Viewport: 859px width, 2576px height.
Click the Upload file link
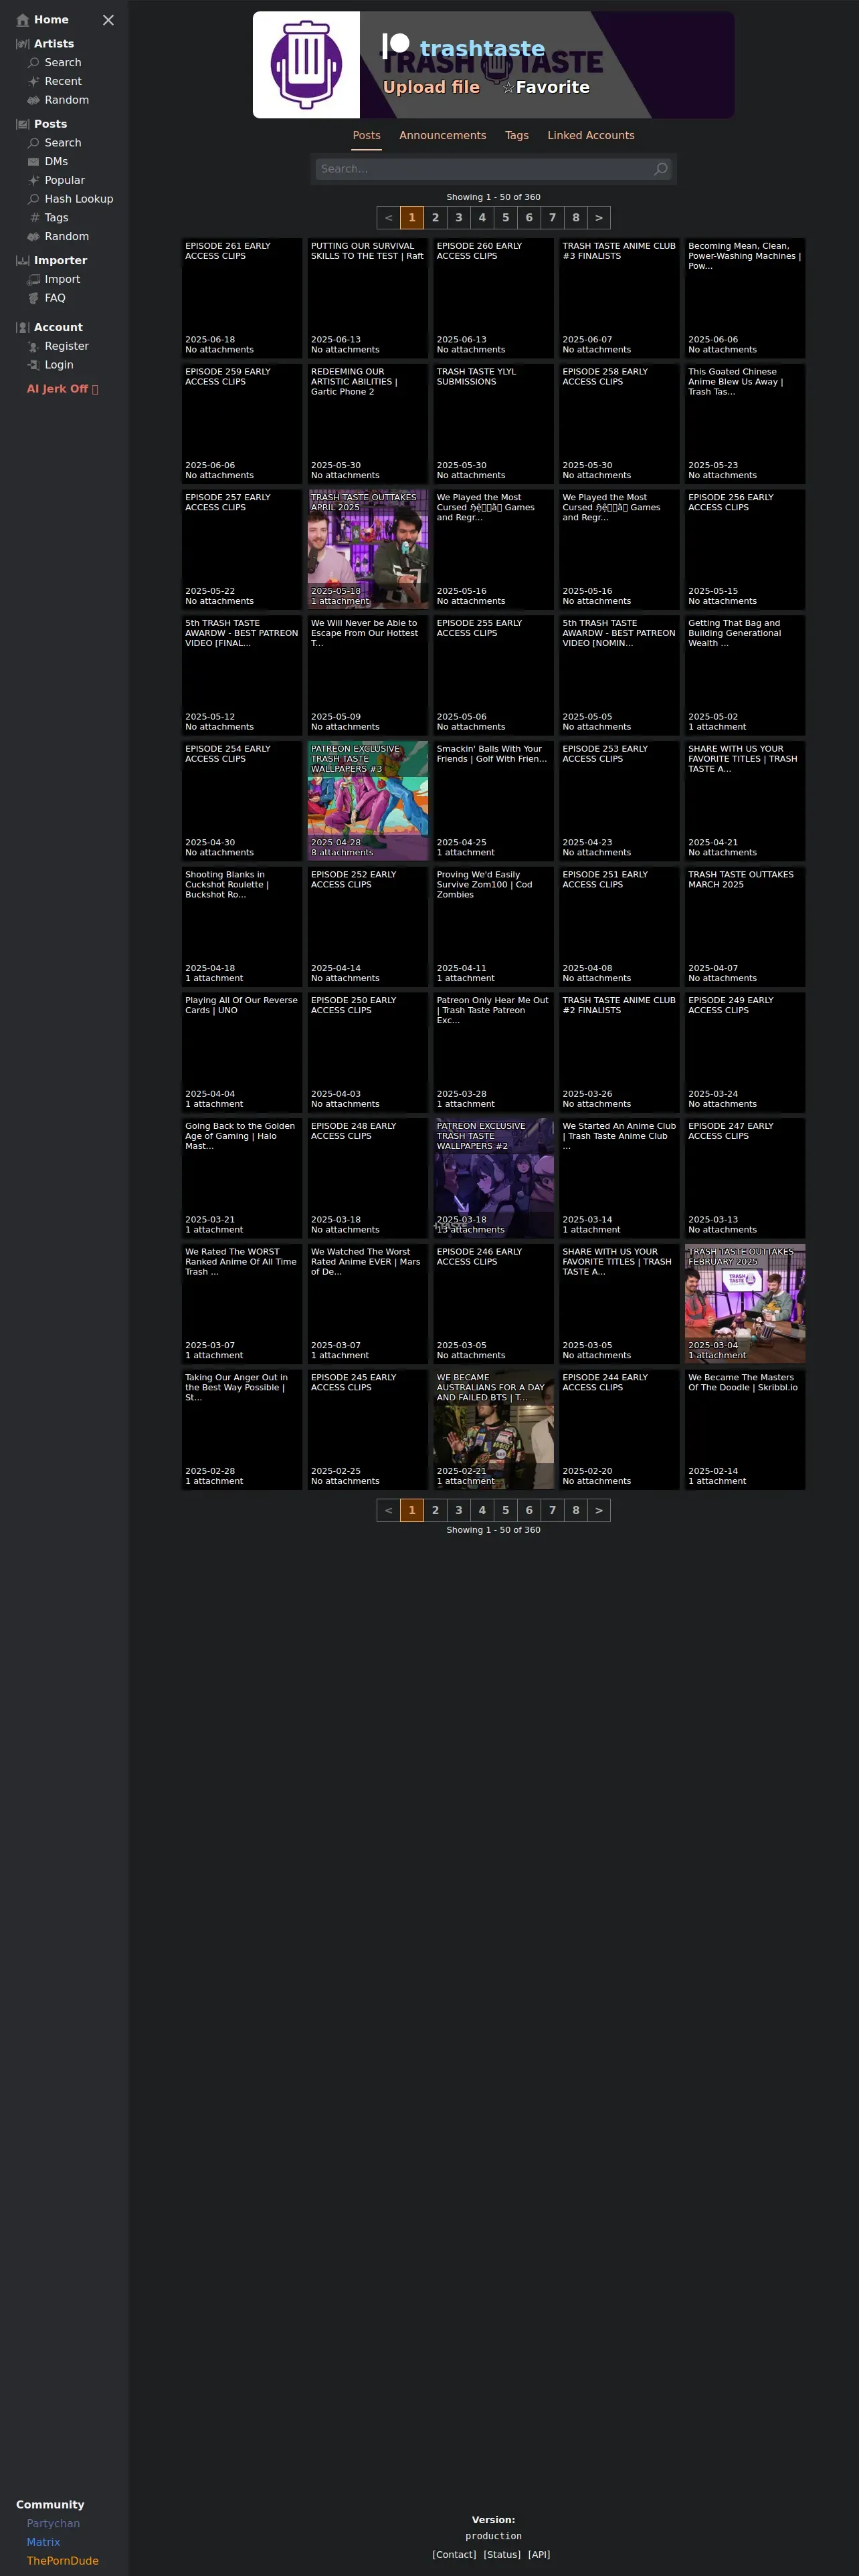coord(431,88)
